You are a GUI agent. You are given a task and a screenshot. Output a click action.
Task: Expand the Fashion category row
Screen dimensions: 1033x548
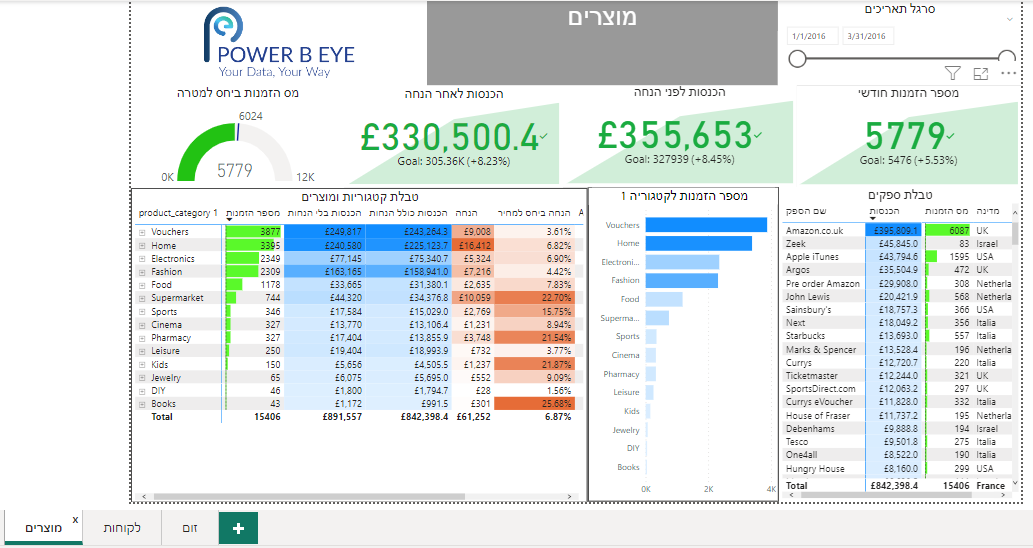pos(142,272)
